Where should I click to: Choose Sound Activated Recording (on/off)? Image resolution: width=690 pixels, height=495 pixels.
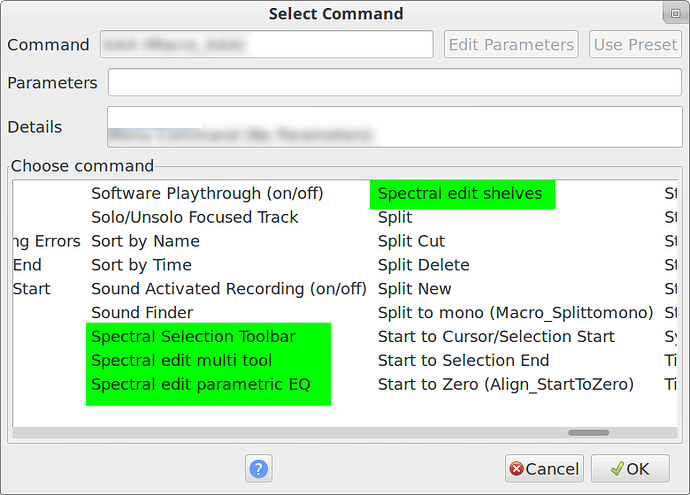pyautogui.click(x=229, y=289)
